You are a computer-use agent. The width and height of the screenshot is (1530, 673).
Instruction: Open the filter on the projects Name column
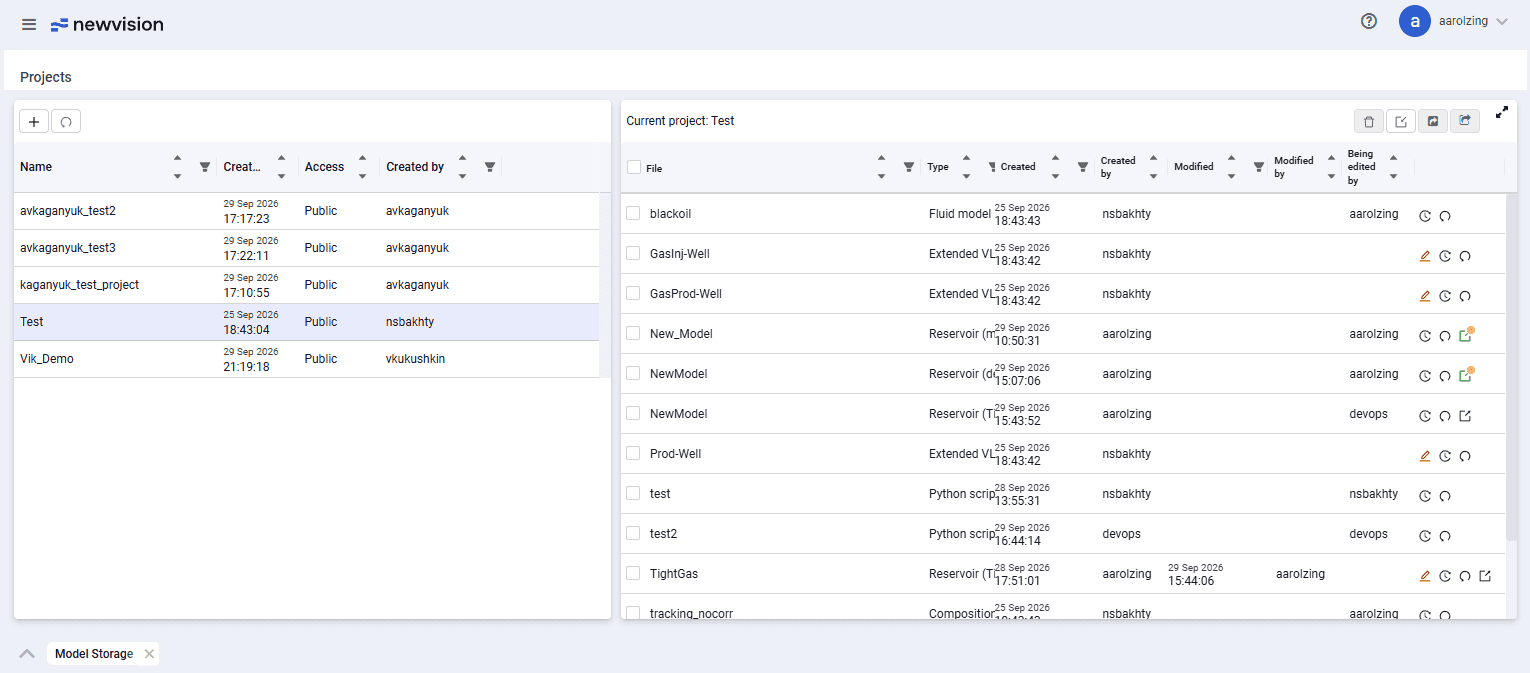[205, 167]
